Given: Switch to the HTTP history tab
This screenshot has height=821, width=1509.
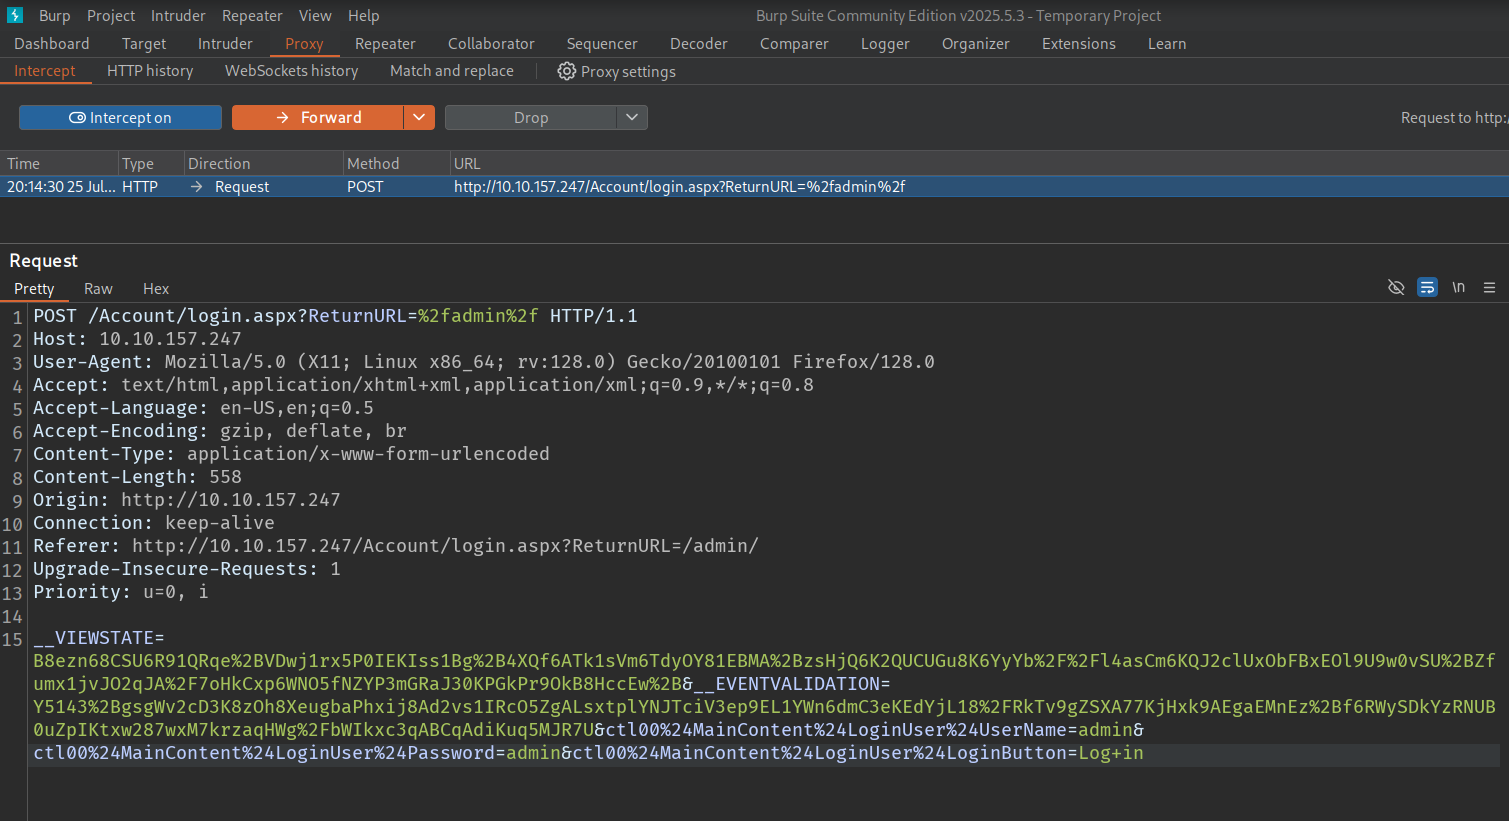Looking at the screenshot, I should (x=150, y=71).
